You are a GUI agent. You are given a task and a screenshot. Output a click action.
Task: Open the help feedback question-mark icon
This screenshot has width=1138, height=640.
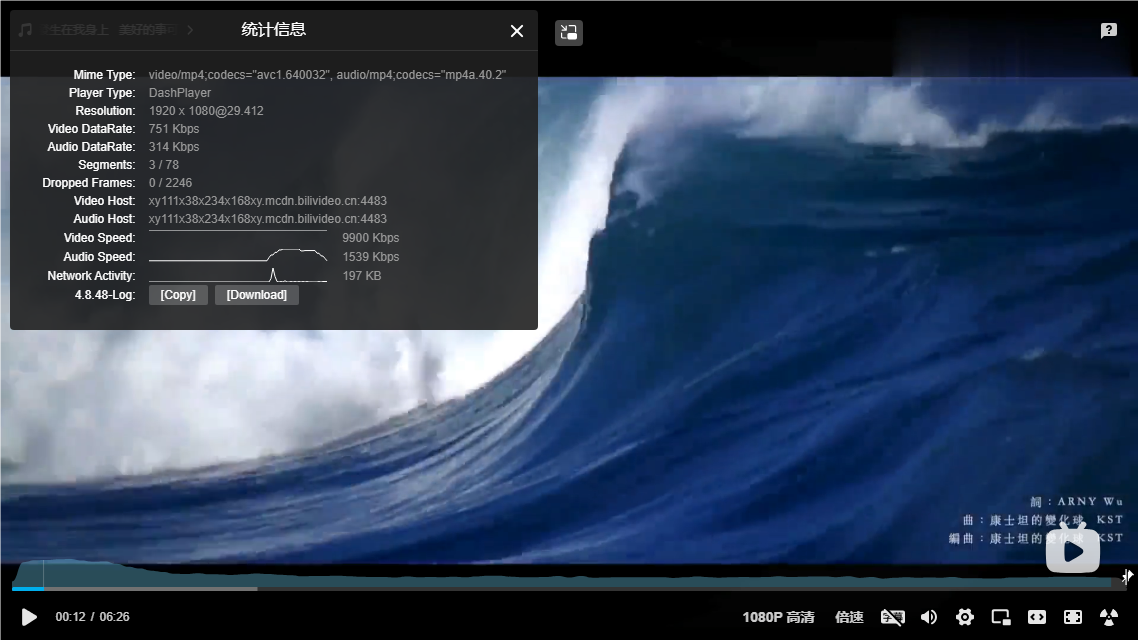[1108, 30]
